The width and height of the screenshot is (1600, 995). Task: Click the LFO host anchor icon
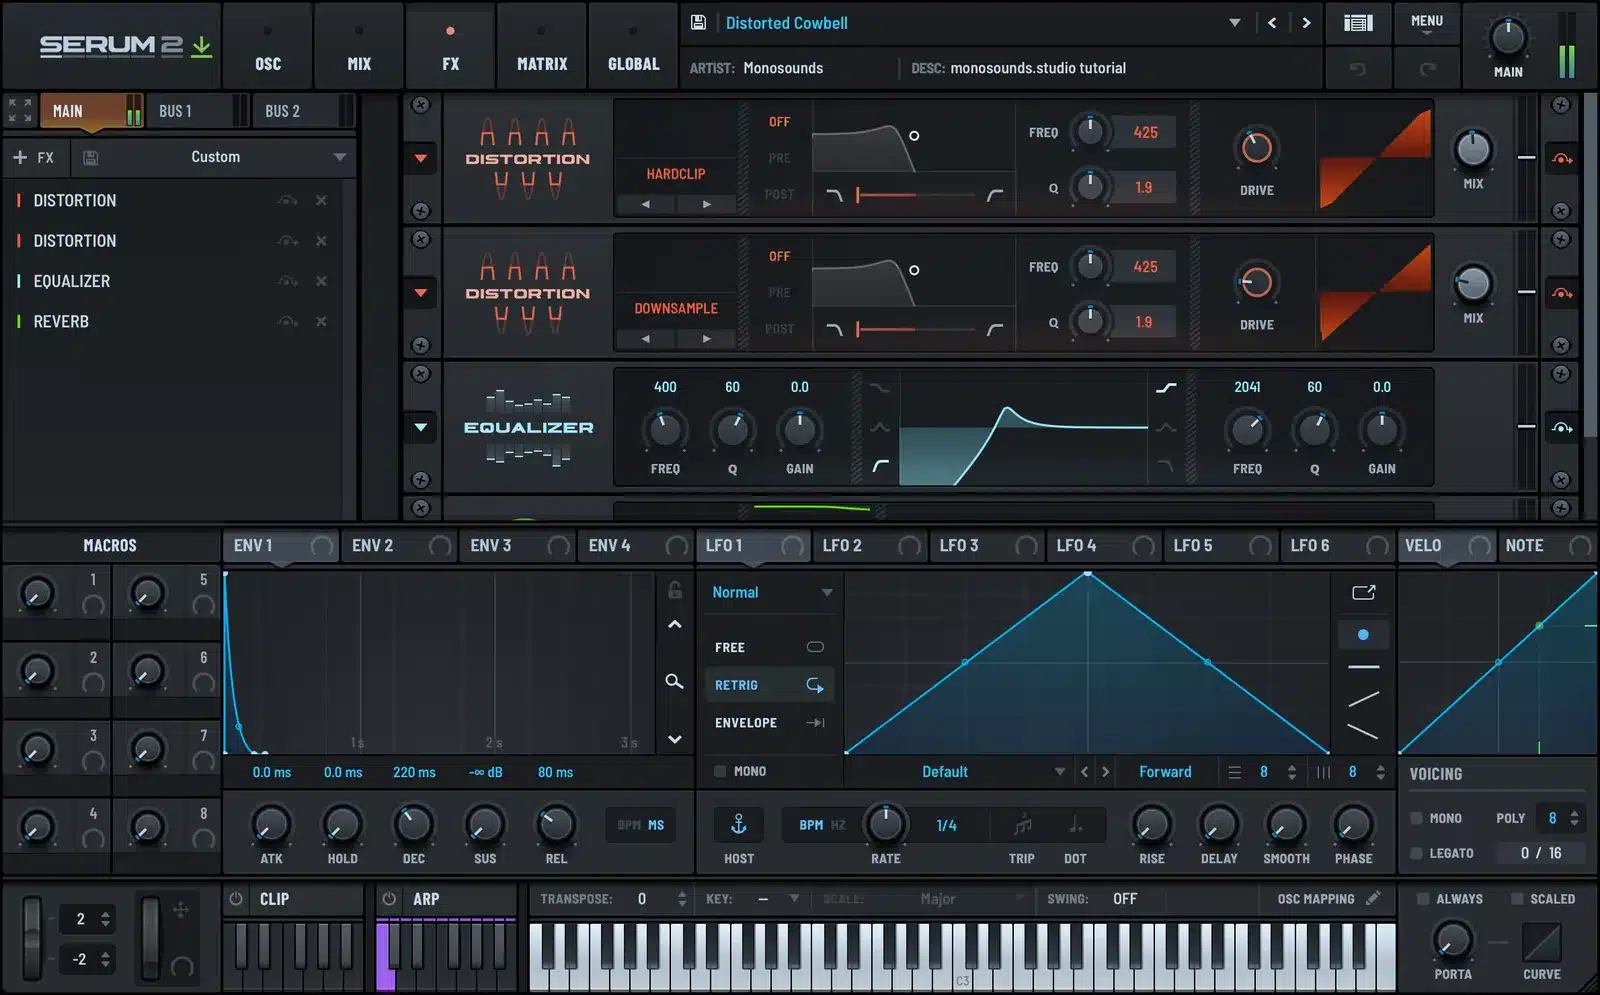[x=739, y=824]
